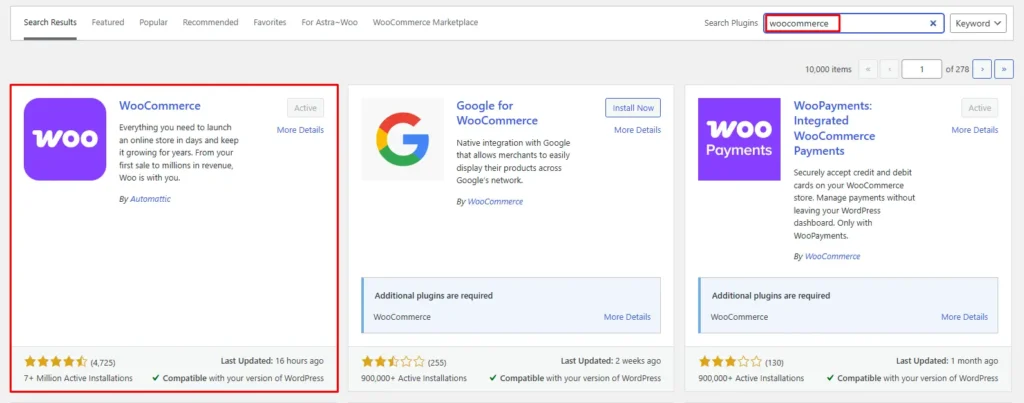Open the Recommended plugins tab
The width and height of the screenshot is (1024, 403).
point(210,22)
